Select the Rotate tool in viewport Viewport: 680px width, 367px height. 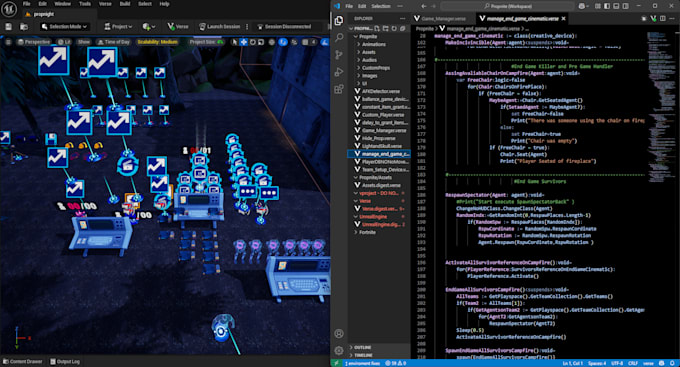[x=252, y=42]
